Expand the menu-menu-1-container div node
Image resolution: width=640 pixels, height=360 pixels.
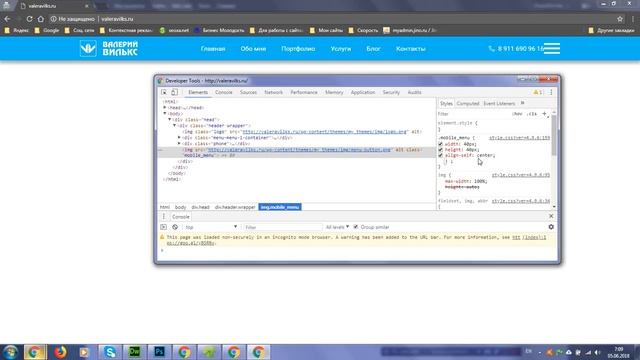[179, 138]
